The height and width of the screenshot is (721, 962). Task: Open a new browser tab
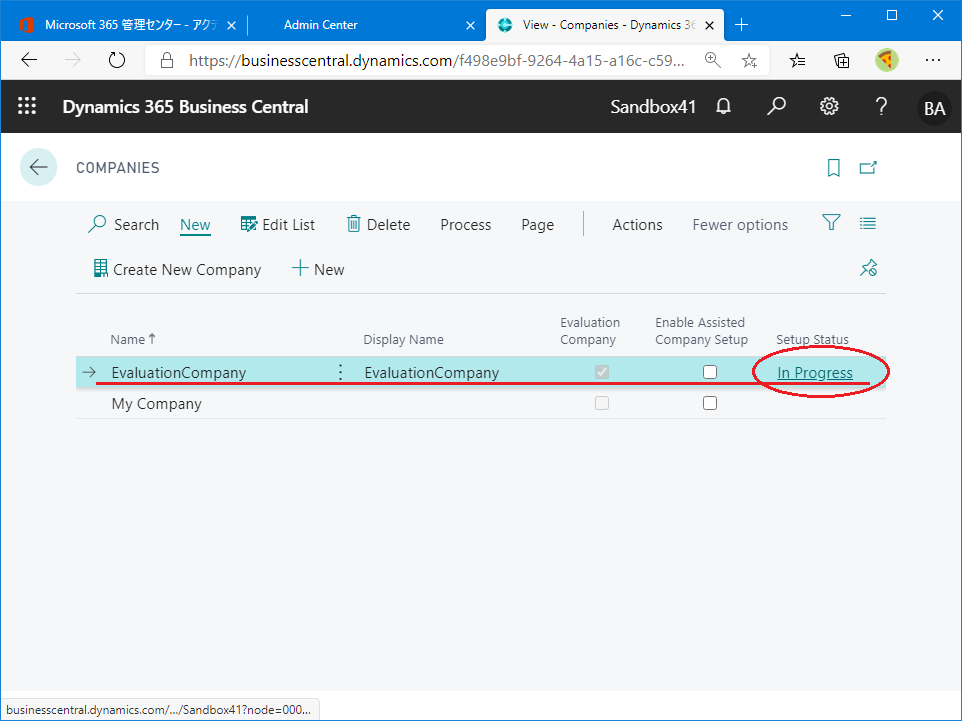[x=741, y=25]
